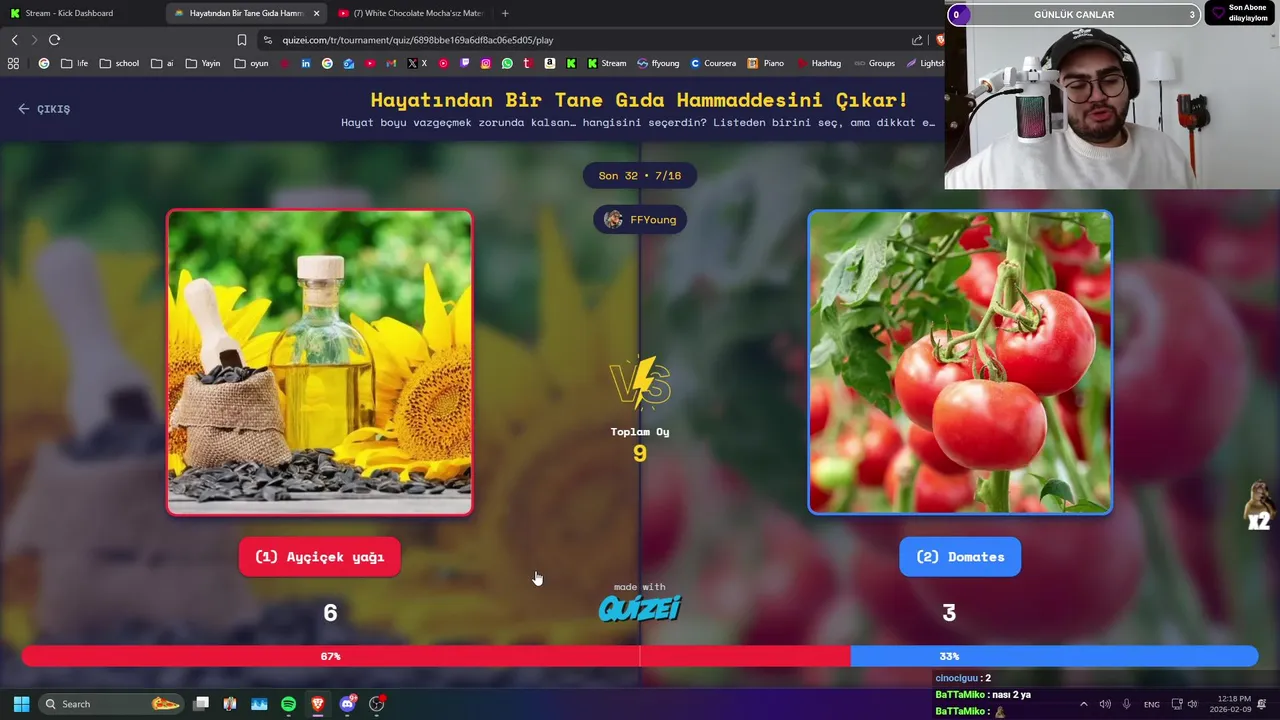Open the WhatsApp bookmark icon
The image size is (1280, 720).
507,63
